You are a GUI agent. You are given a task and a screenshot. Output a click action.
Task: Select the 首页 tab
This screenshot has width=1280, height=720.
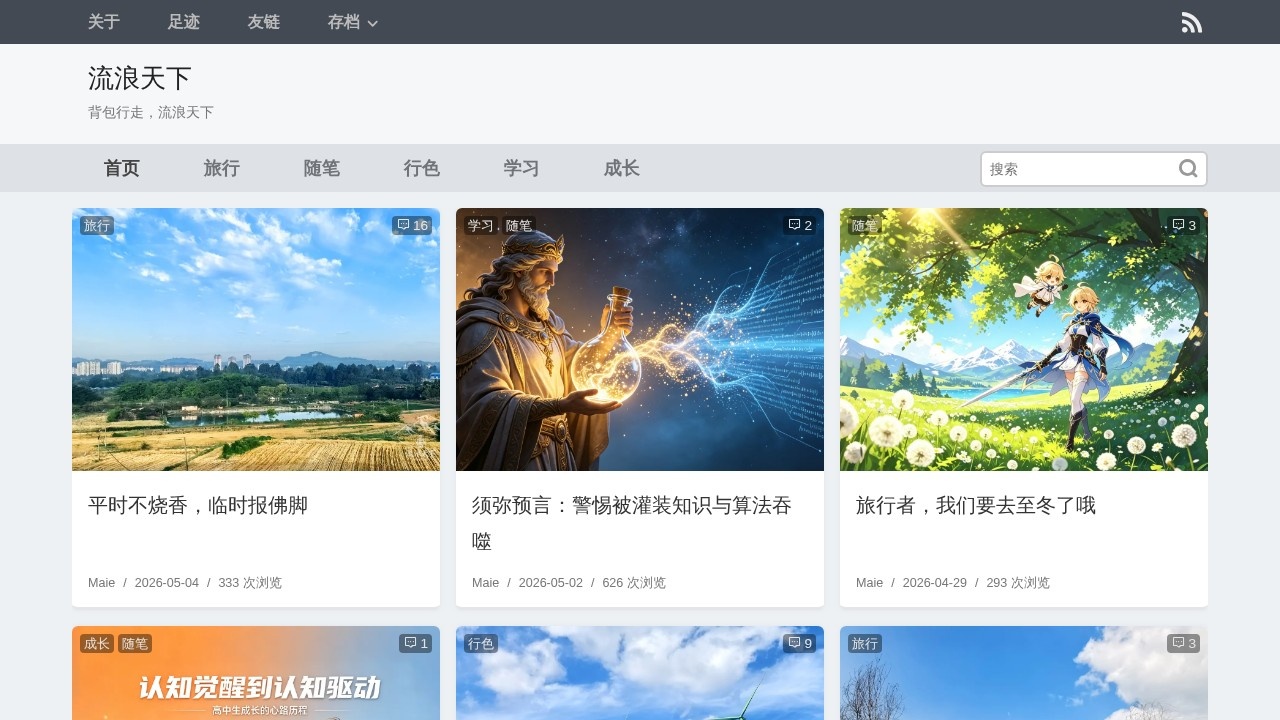coord(122,168)
